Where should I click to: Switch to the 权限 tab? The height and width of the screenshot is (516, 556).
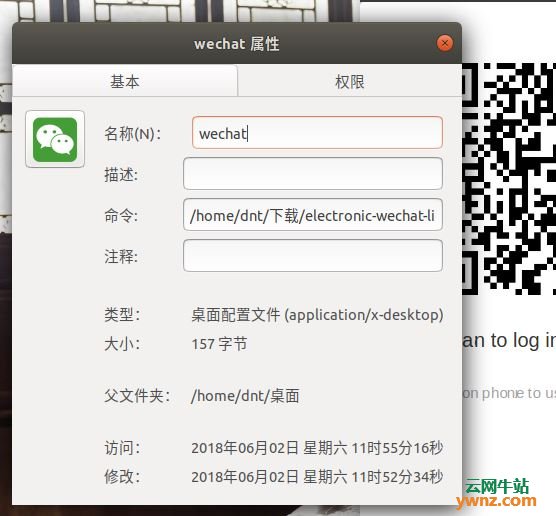click(x=350, y=81)
